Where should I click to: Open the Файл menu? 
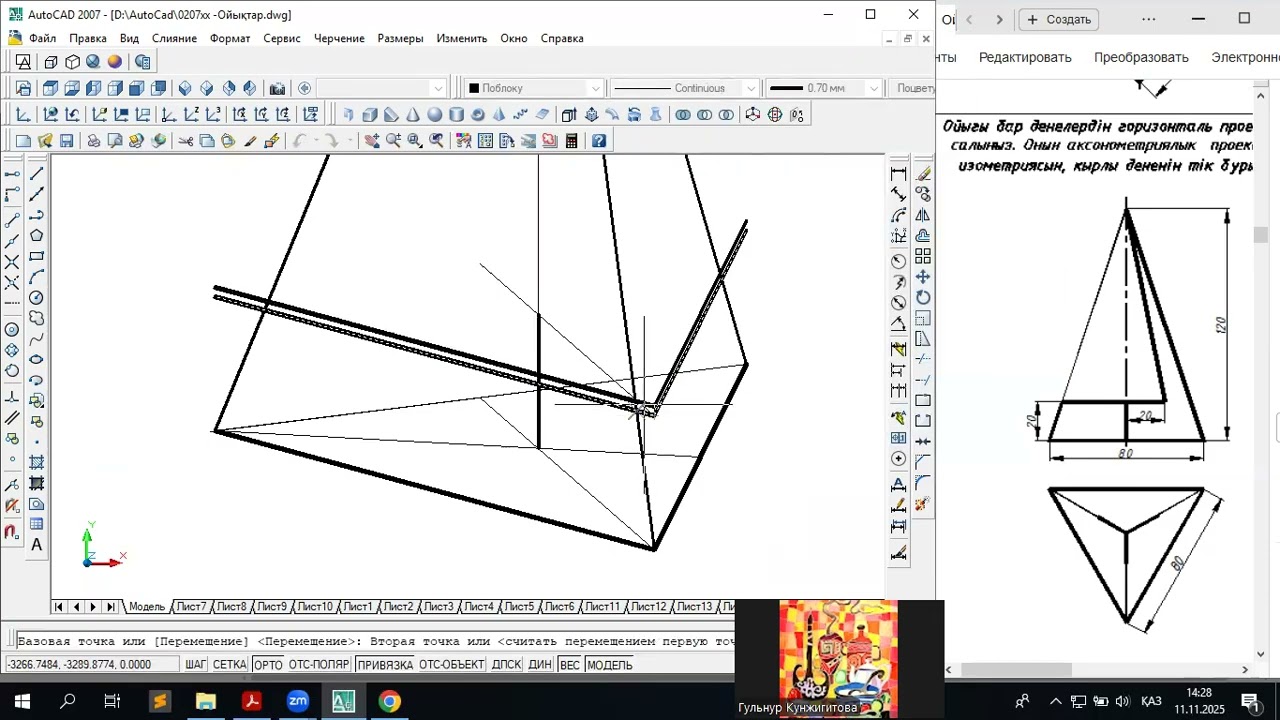pyautogui.click(x=42, y=38)
